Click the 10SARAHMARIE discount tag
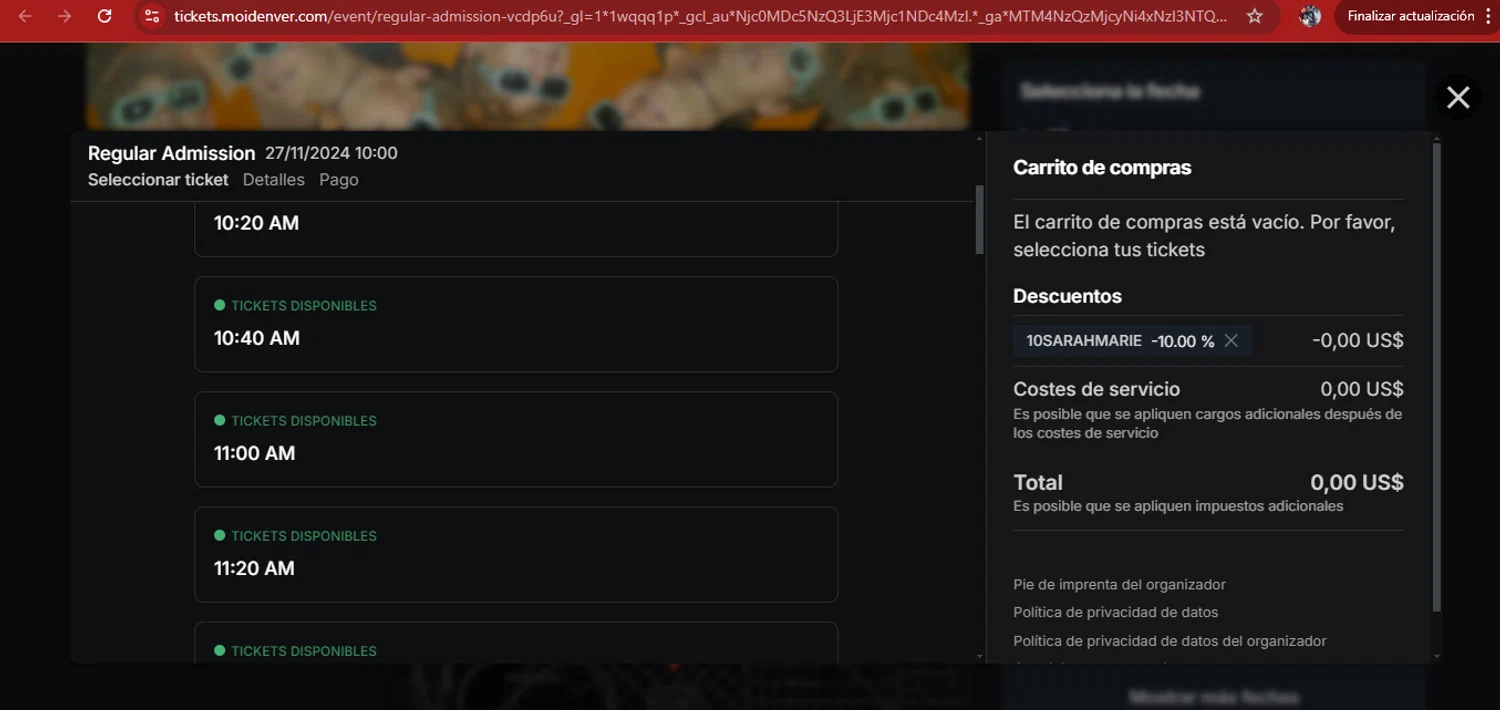 (1132, 341)
